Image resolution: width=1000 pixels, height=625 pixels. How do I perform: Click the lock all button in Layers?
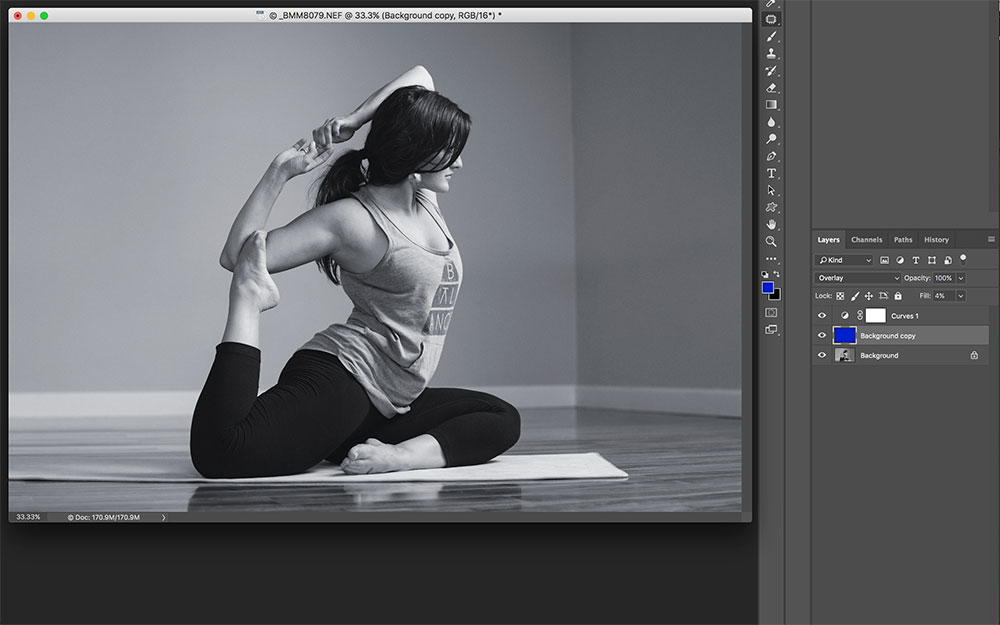[x=898, y=296]
